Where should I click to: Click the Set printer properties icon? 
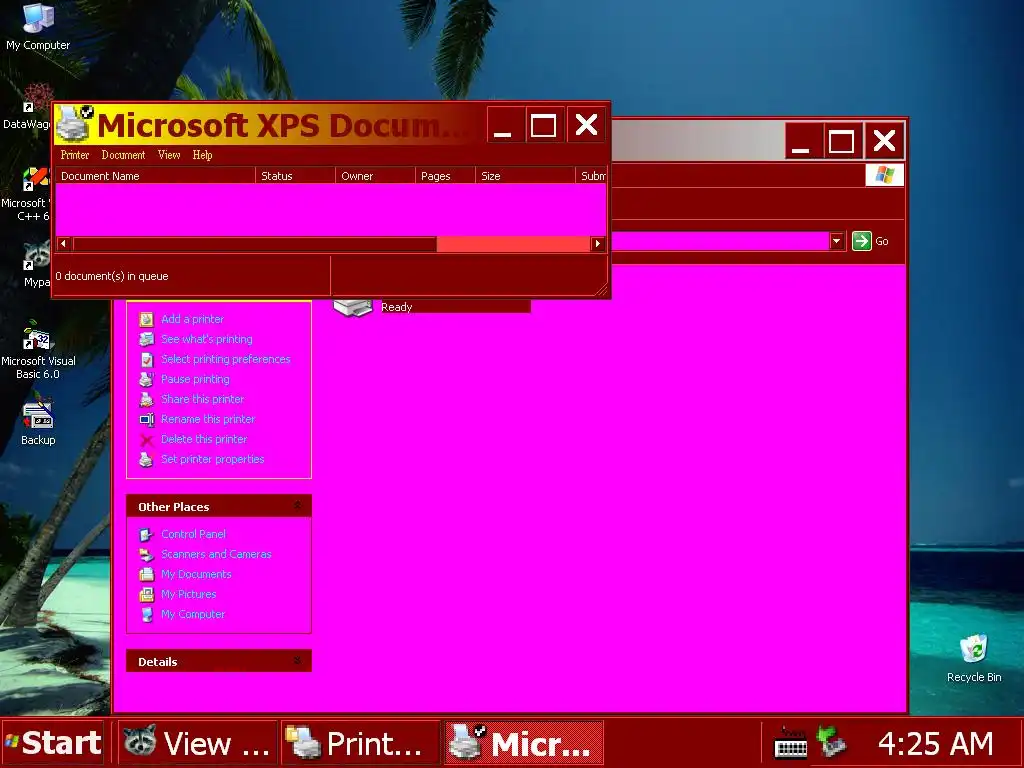(146, 459)
